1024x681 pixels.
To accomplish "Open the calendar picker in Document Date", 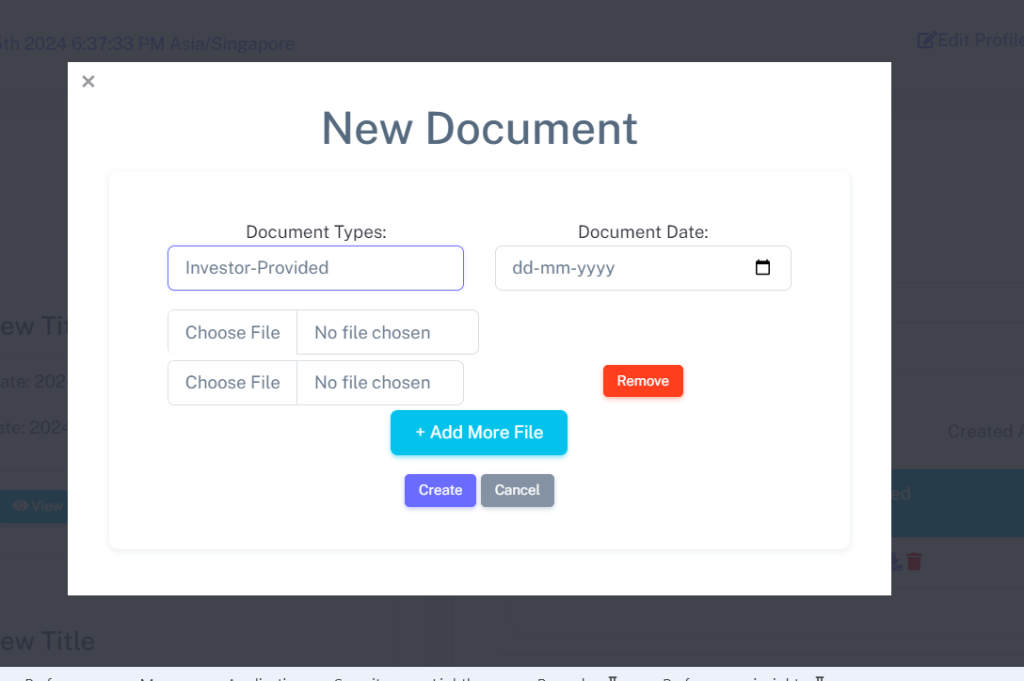I will coord(762,268).
